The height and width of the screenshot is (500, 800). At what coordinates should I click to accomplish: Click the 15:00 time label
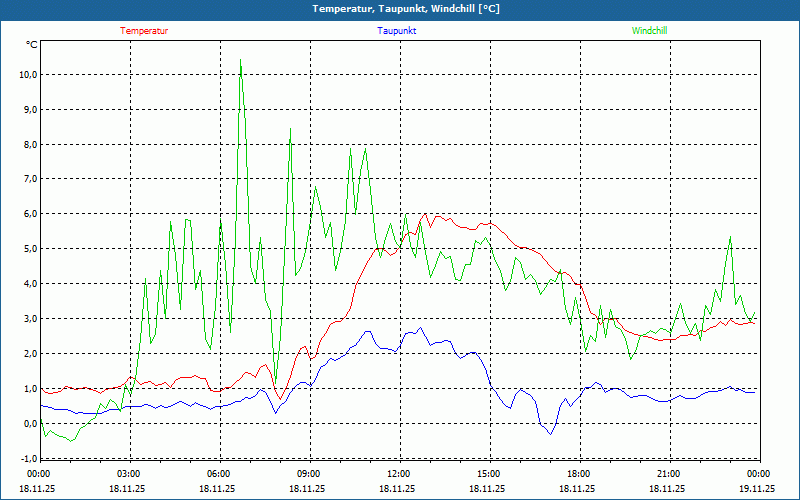488,474
